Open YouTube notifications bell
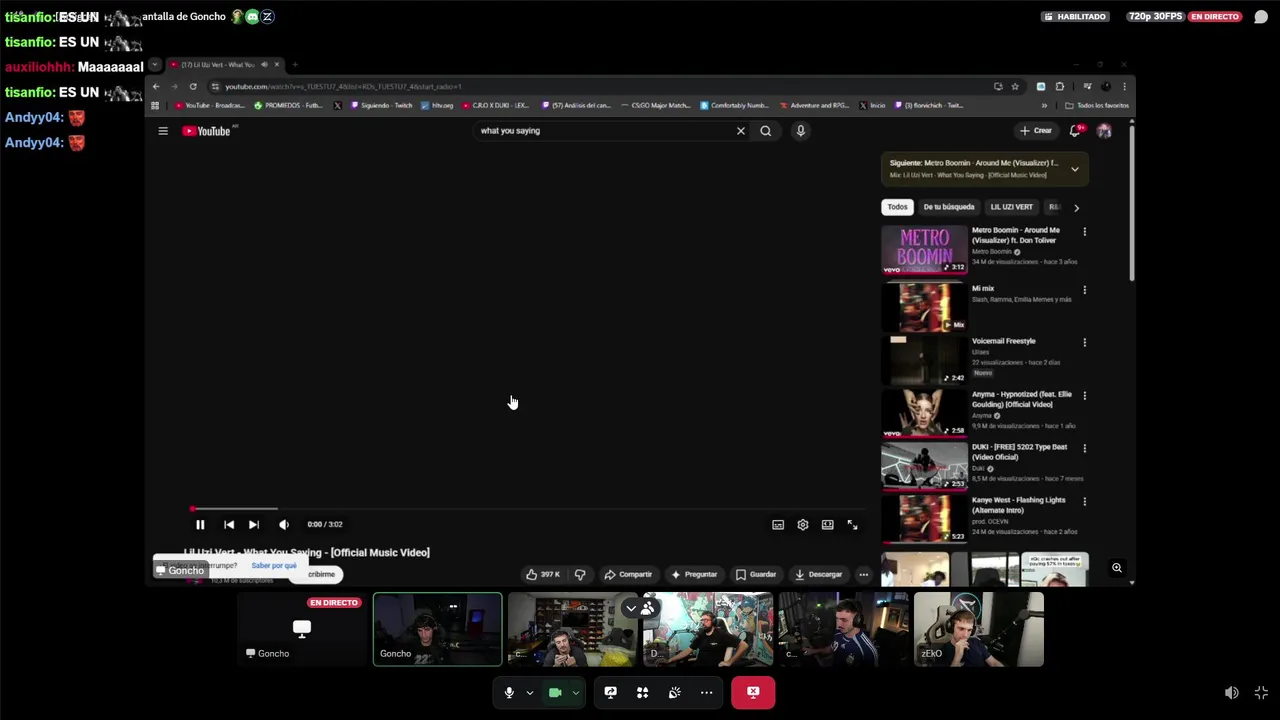This screenshot has height=720, width=1280. pos(1075,131)
